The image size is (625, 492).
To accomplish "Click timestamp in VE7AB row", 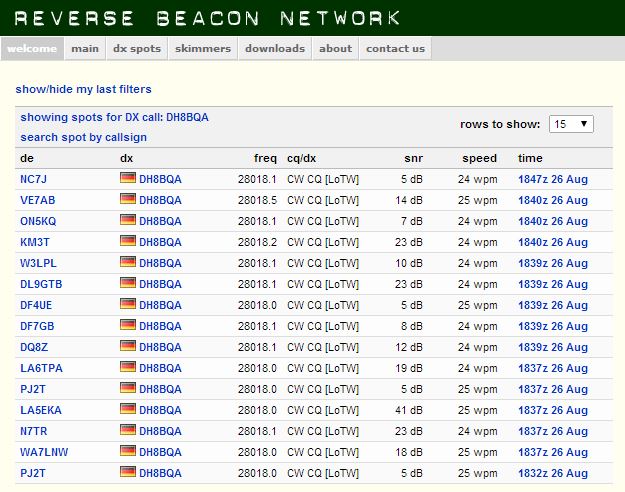I will (x=553, y=200).
